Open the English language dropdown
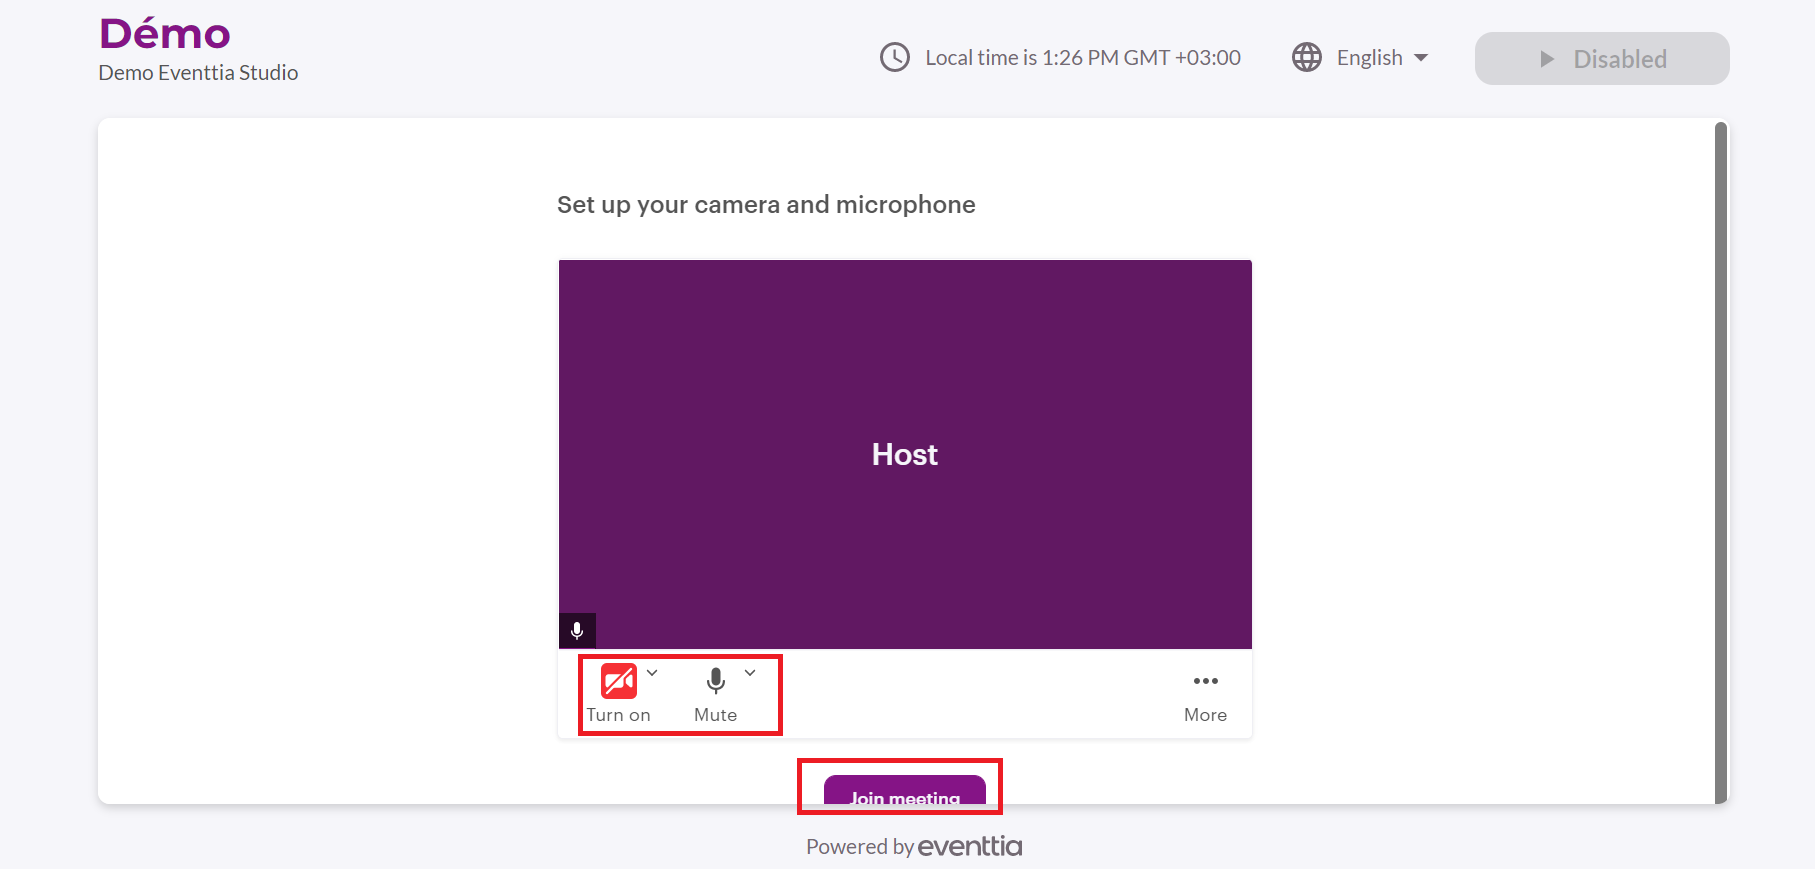The image size is (1815, 869). pyautogui.click(x=1369, y=58)
